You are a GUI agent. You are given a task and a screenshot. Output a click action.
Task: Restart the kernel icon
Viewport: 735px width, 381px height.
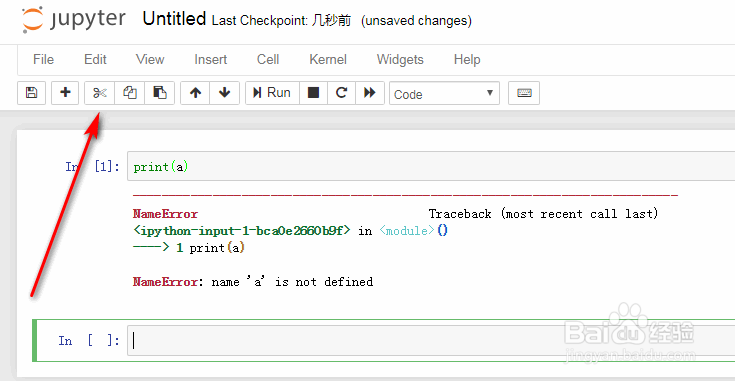pyautogui.click(x=341, y=93)
